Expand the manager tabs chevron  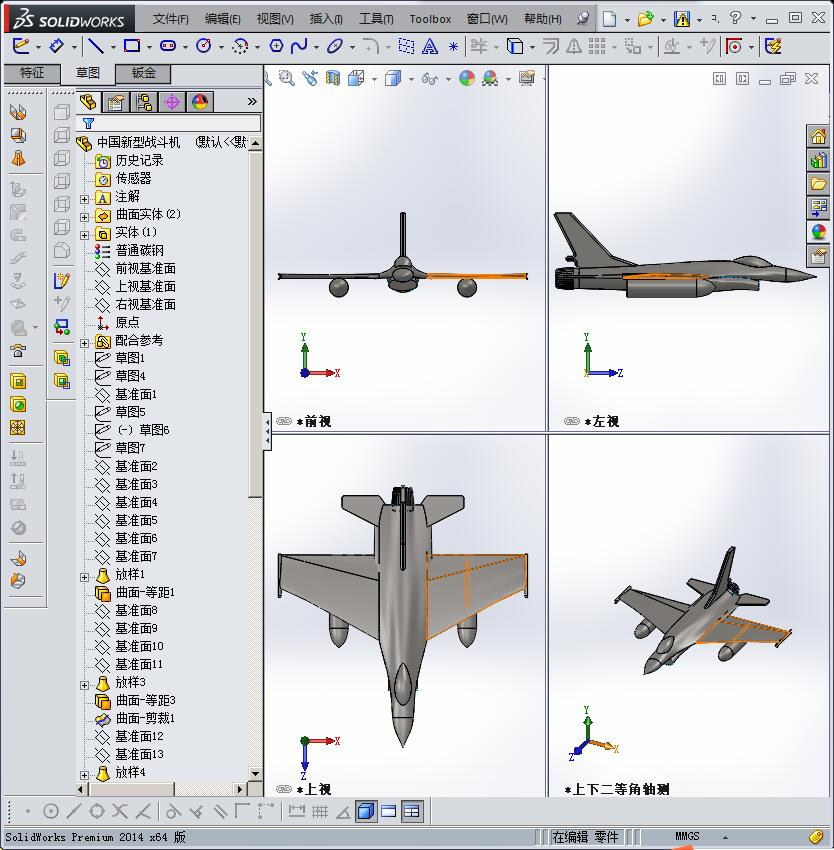(x=252, y=101)
